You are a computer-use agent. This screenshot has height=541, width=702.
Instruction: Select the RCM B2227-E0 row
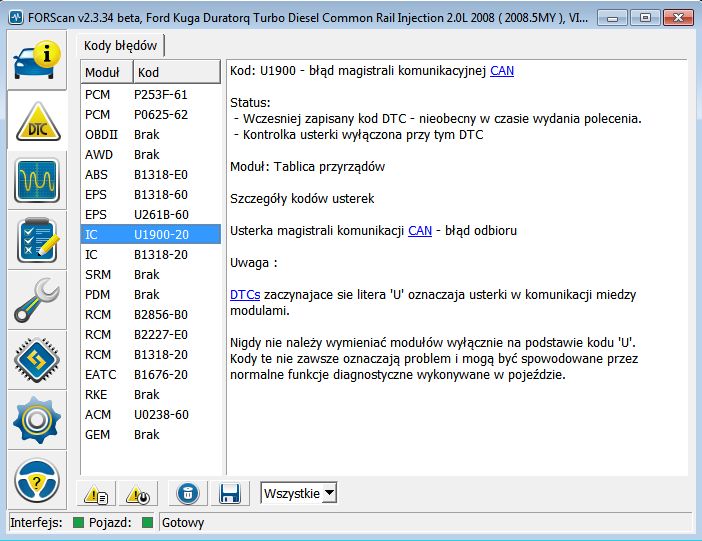(151, 335)
